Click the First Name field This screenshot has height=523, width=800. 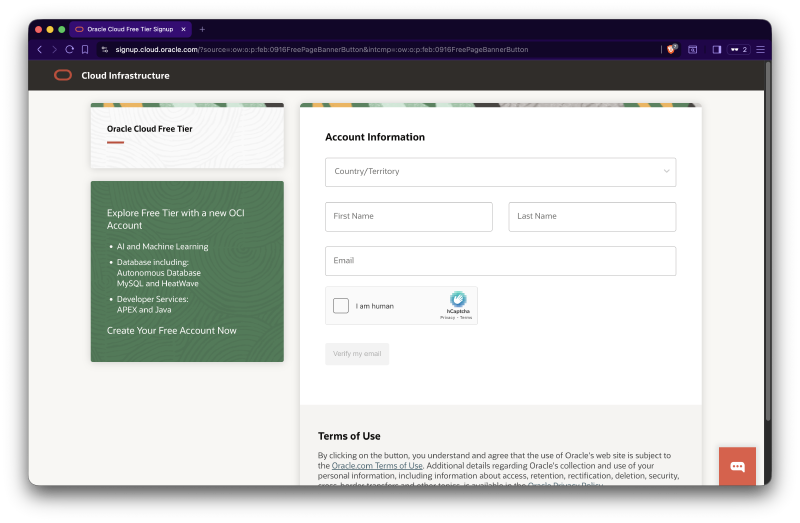coord(409,217)
